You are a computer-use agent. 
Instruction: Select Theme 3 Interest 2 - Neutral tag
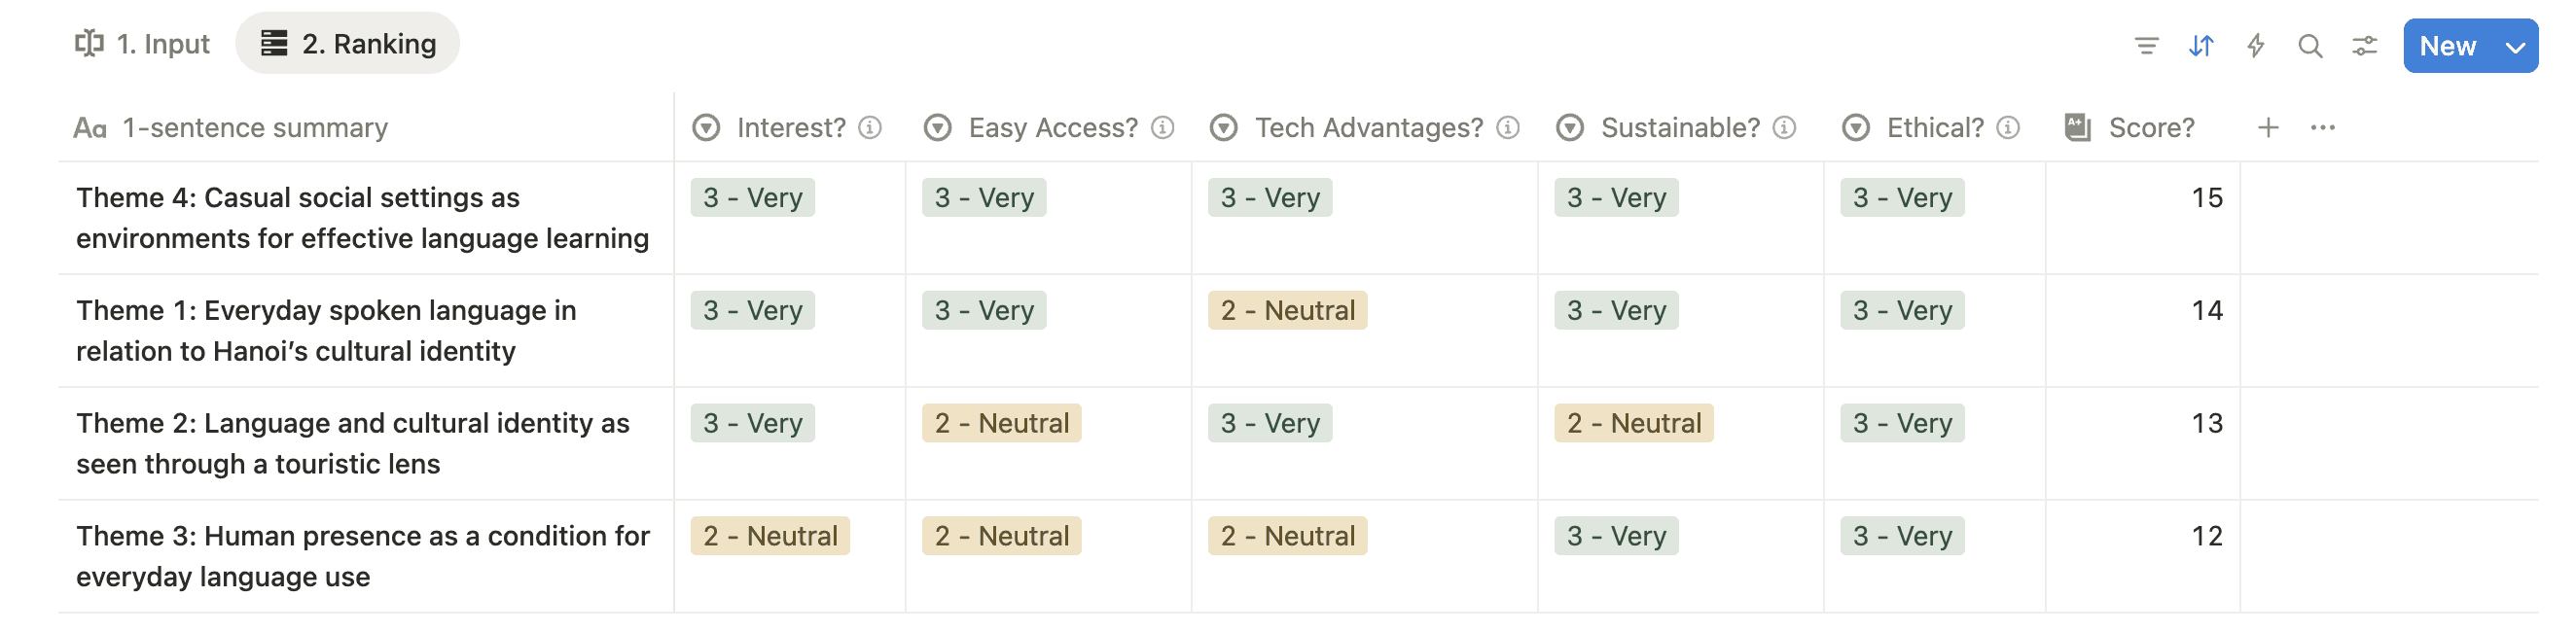coord(770,537)
